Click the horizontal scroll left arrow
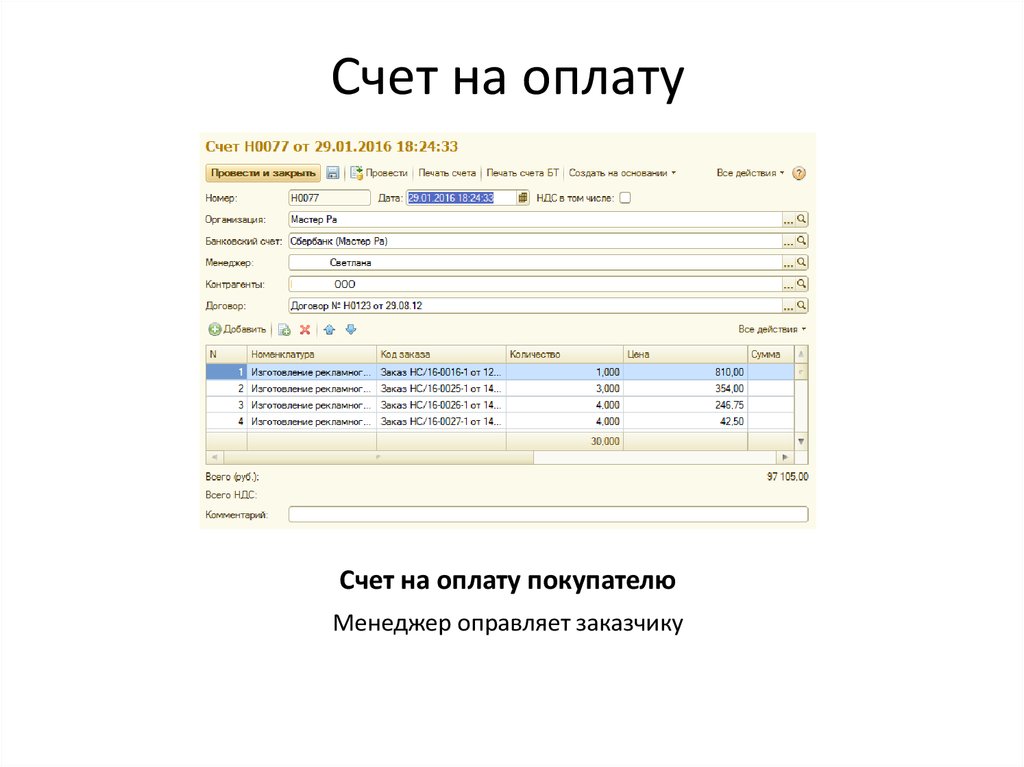The image size is (1024, 767). 214,457
